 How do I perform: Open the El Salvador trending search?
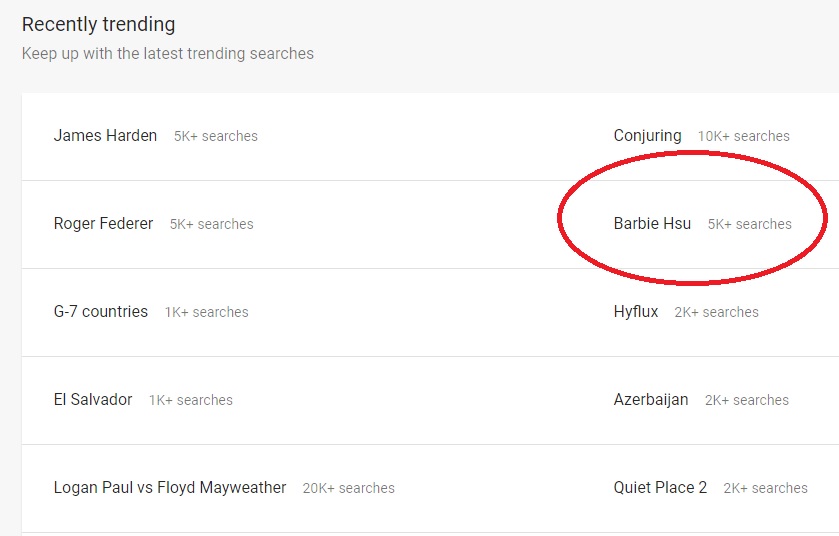93,399
